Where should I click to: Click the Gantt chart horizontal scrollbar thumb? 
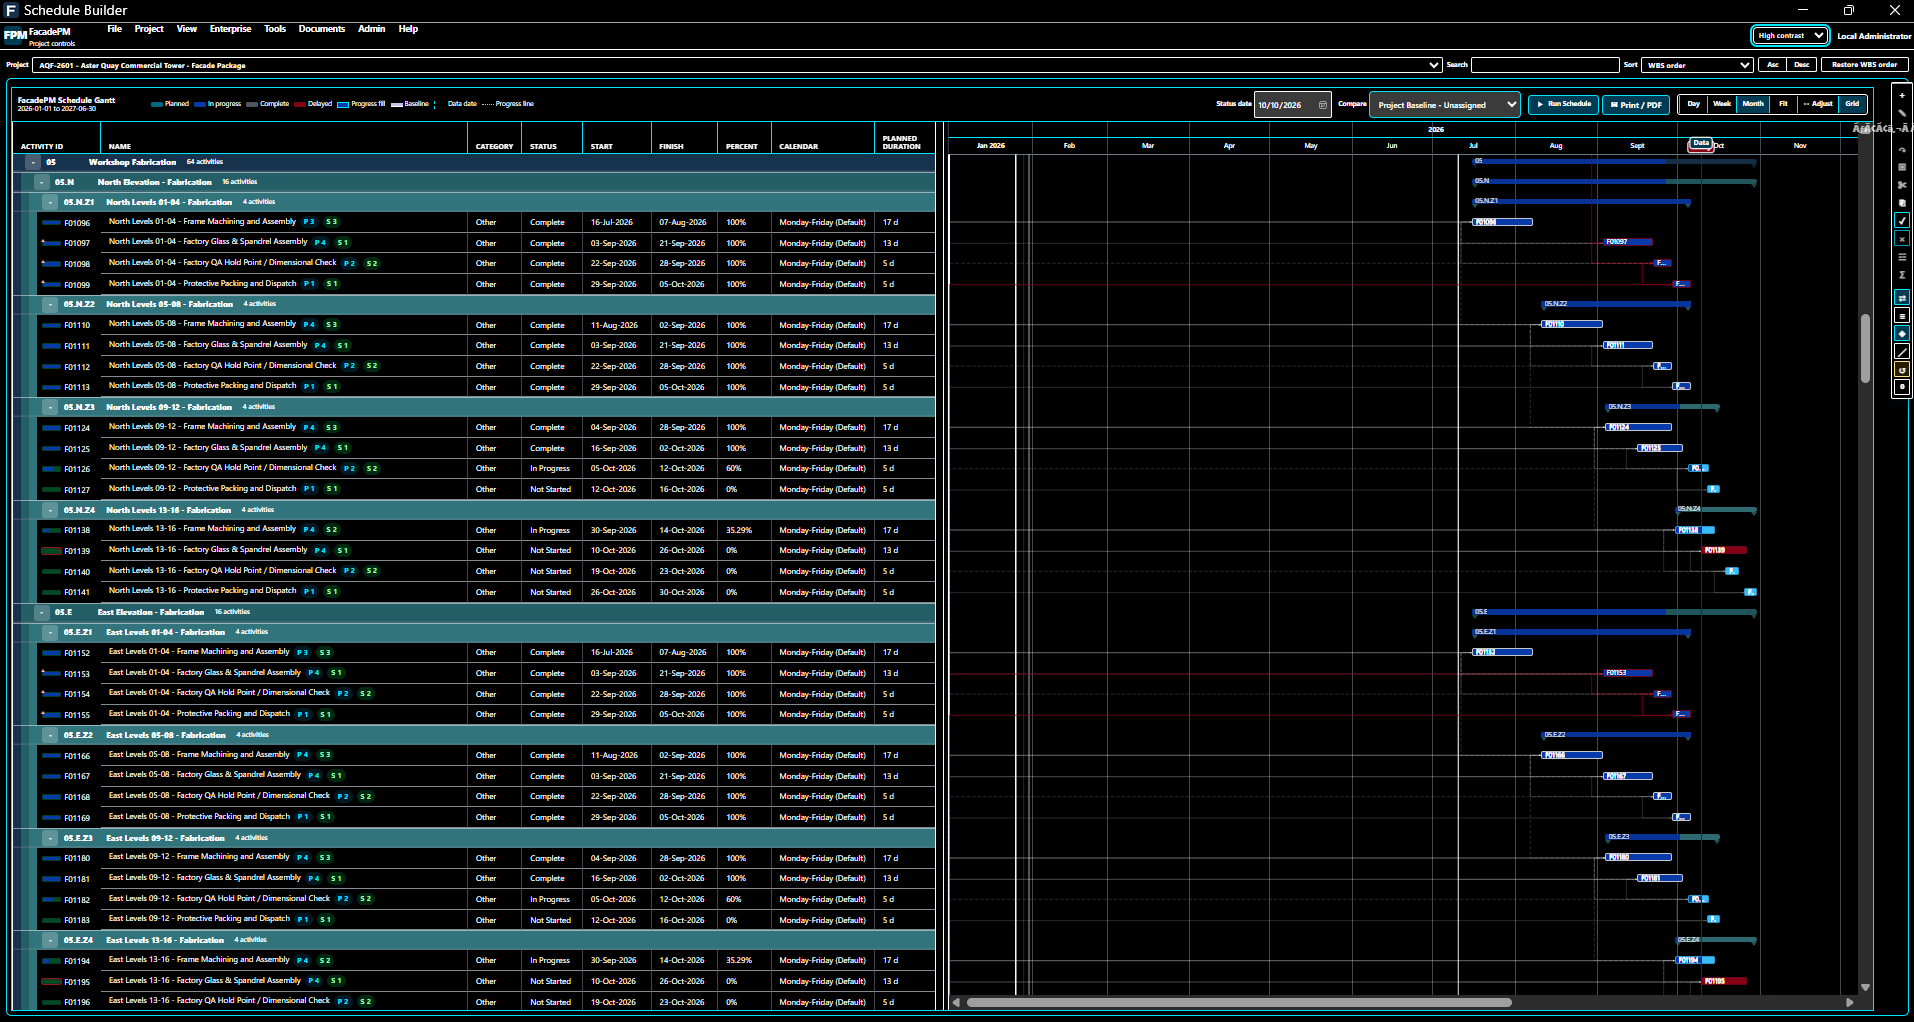1239,1001
